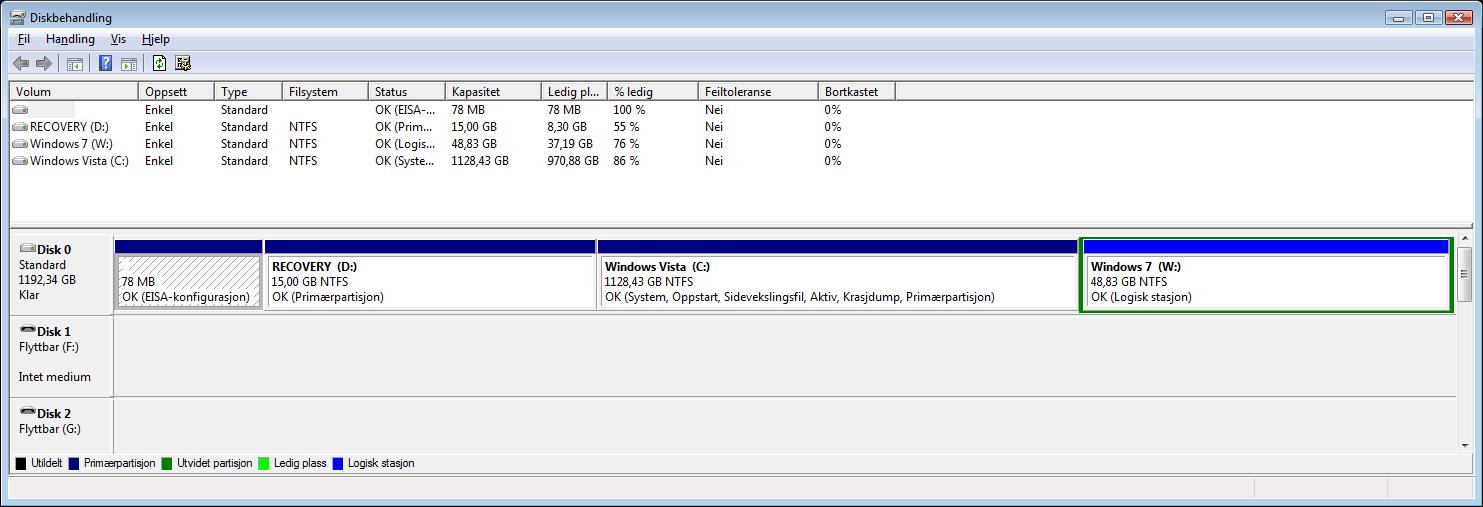Sort by the Kapasitet column header

pos(493,91)
